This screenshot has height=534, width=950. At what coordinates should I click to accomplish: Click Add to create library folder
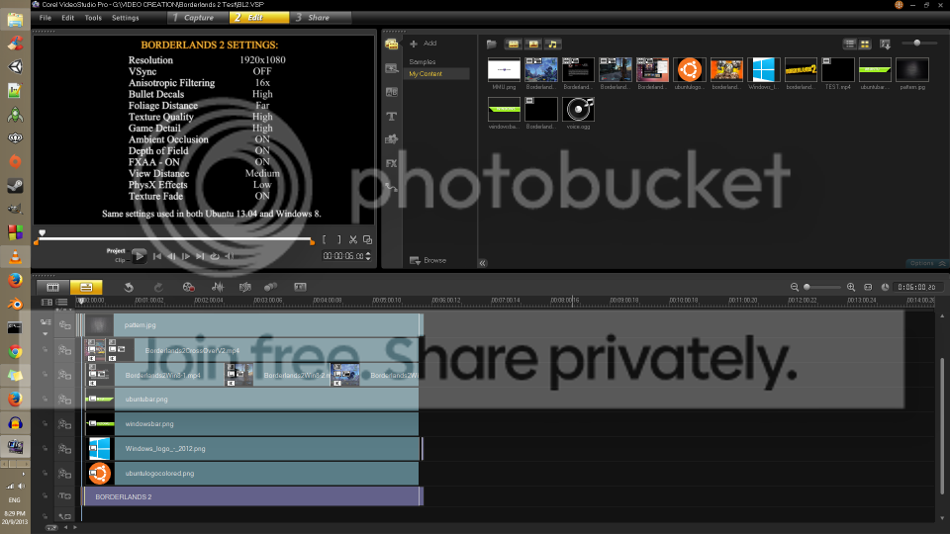coord(423,44)
